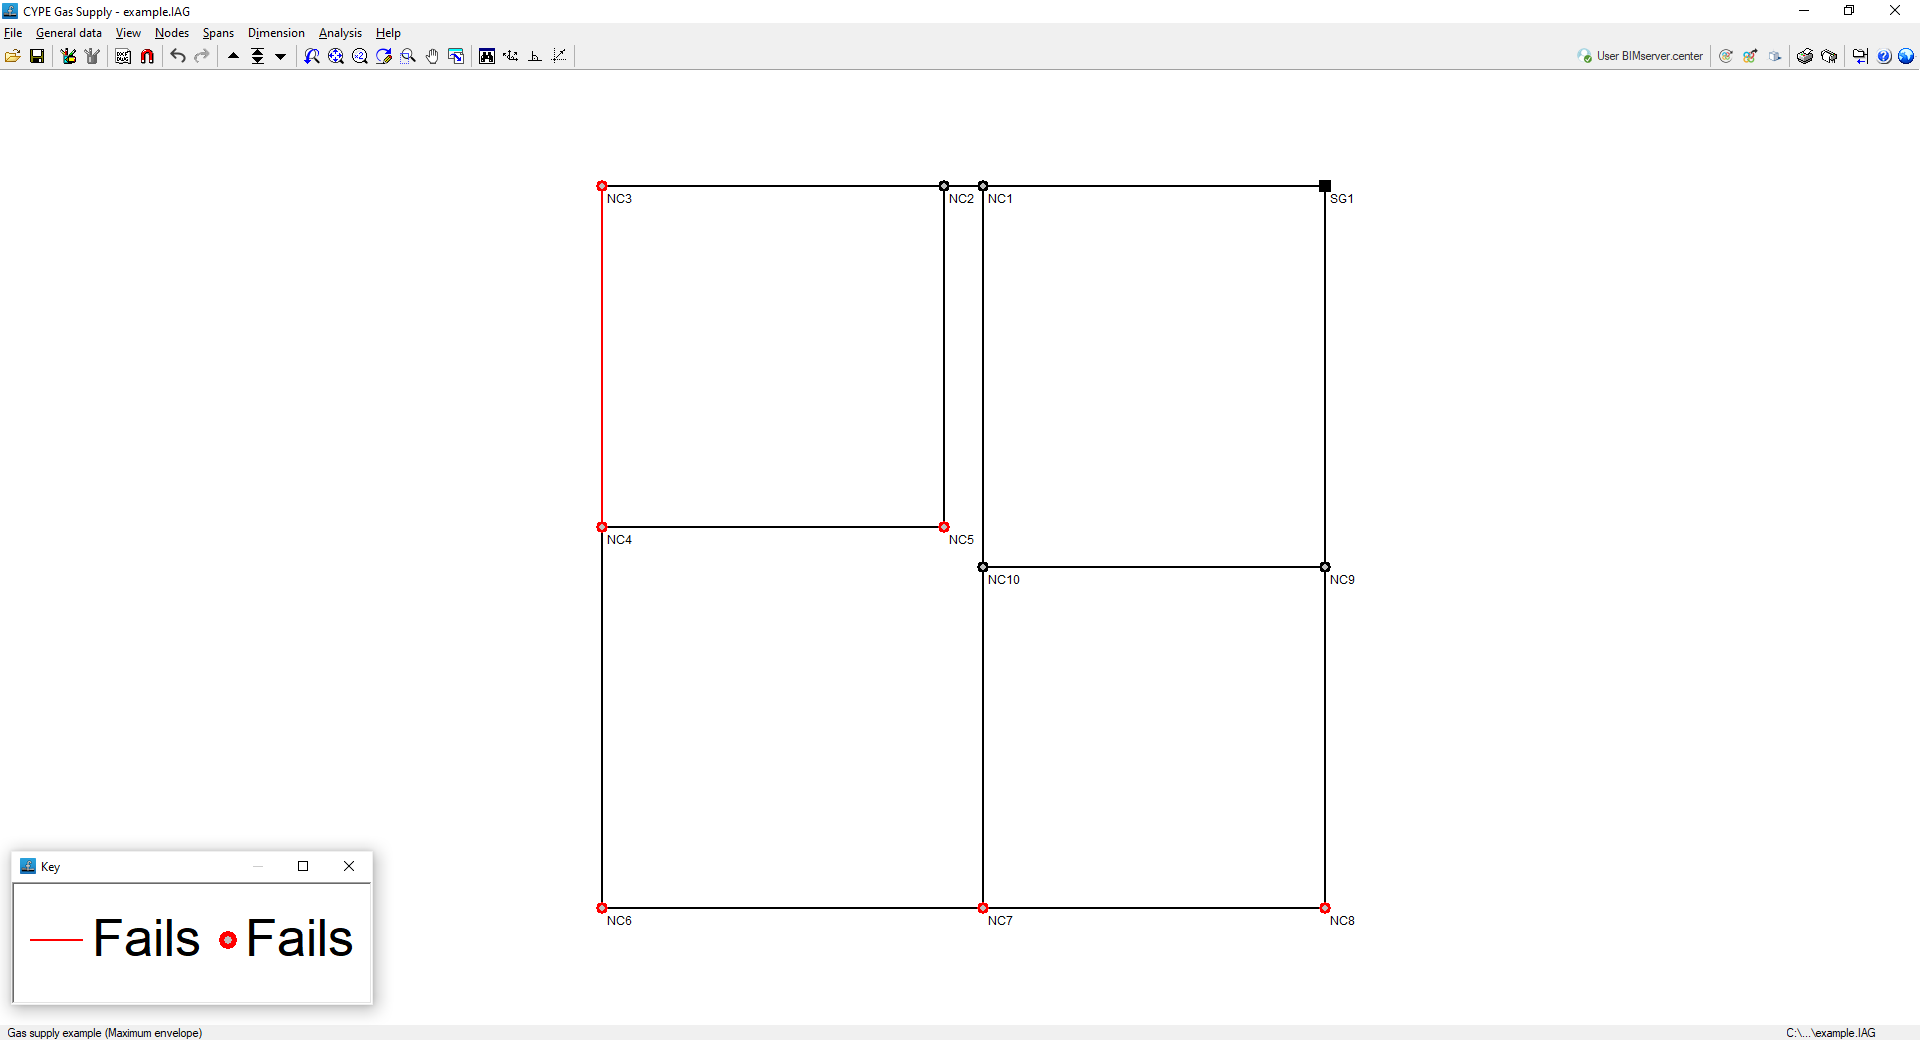Image resolution: width=1920 pixels, height=1040 pixels.
Task: Open the Nodes menu
Action: click(x=172, y=33)
